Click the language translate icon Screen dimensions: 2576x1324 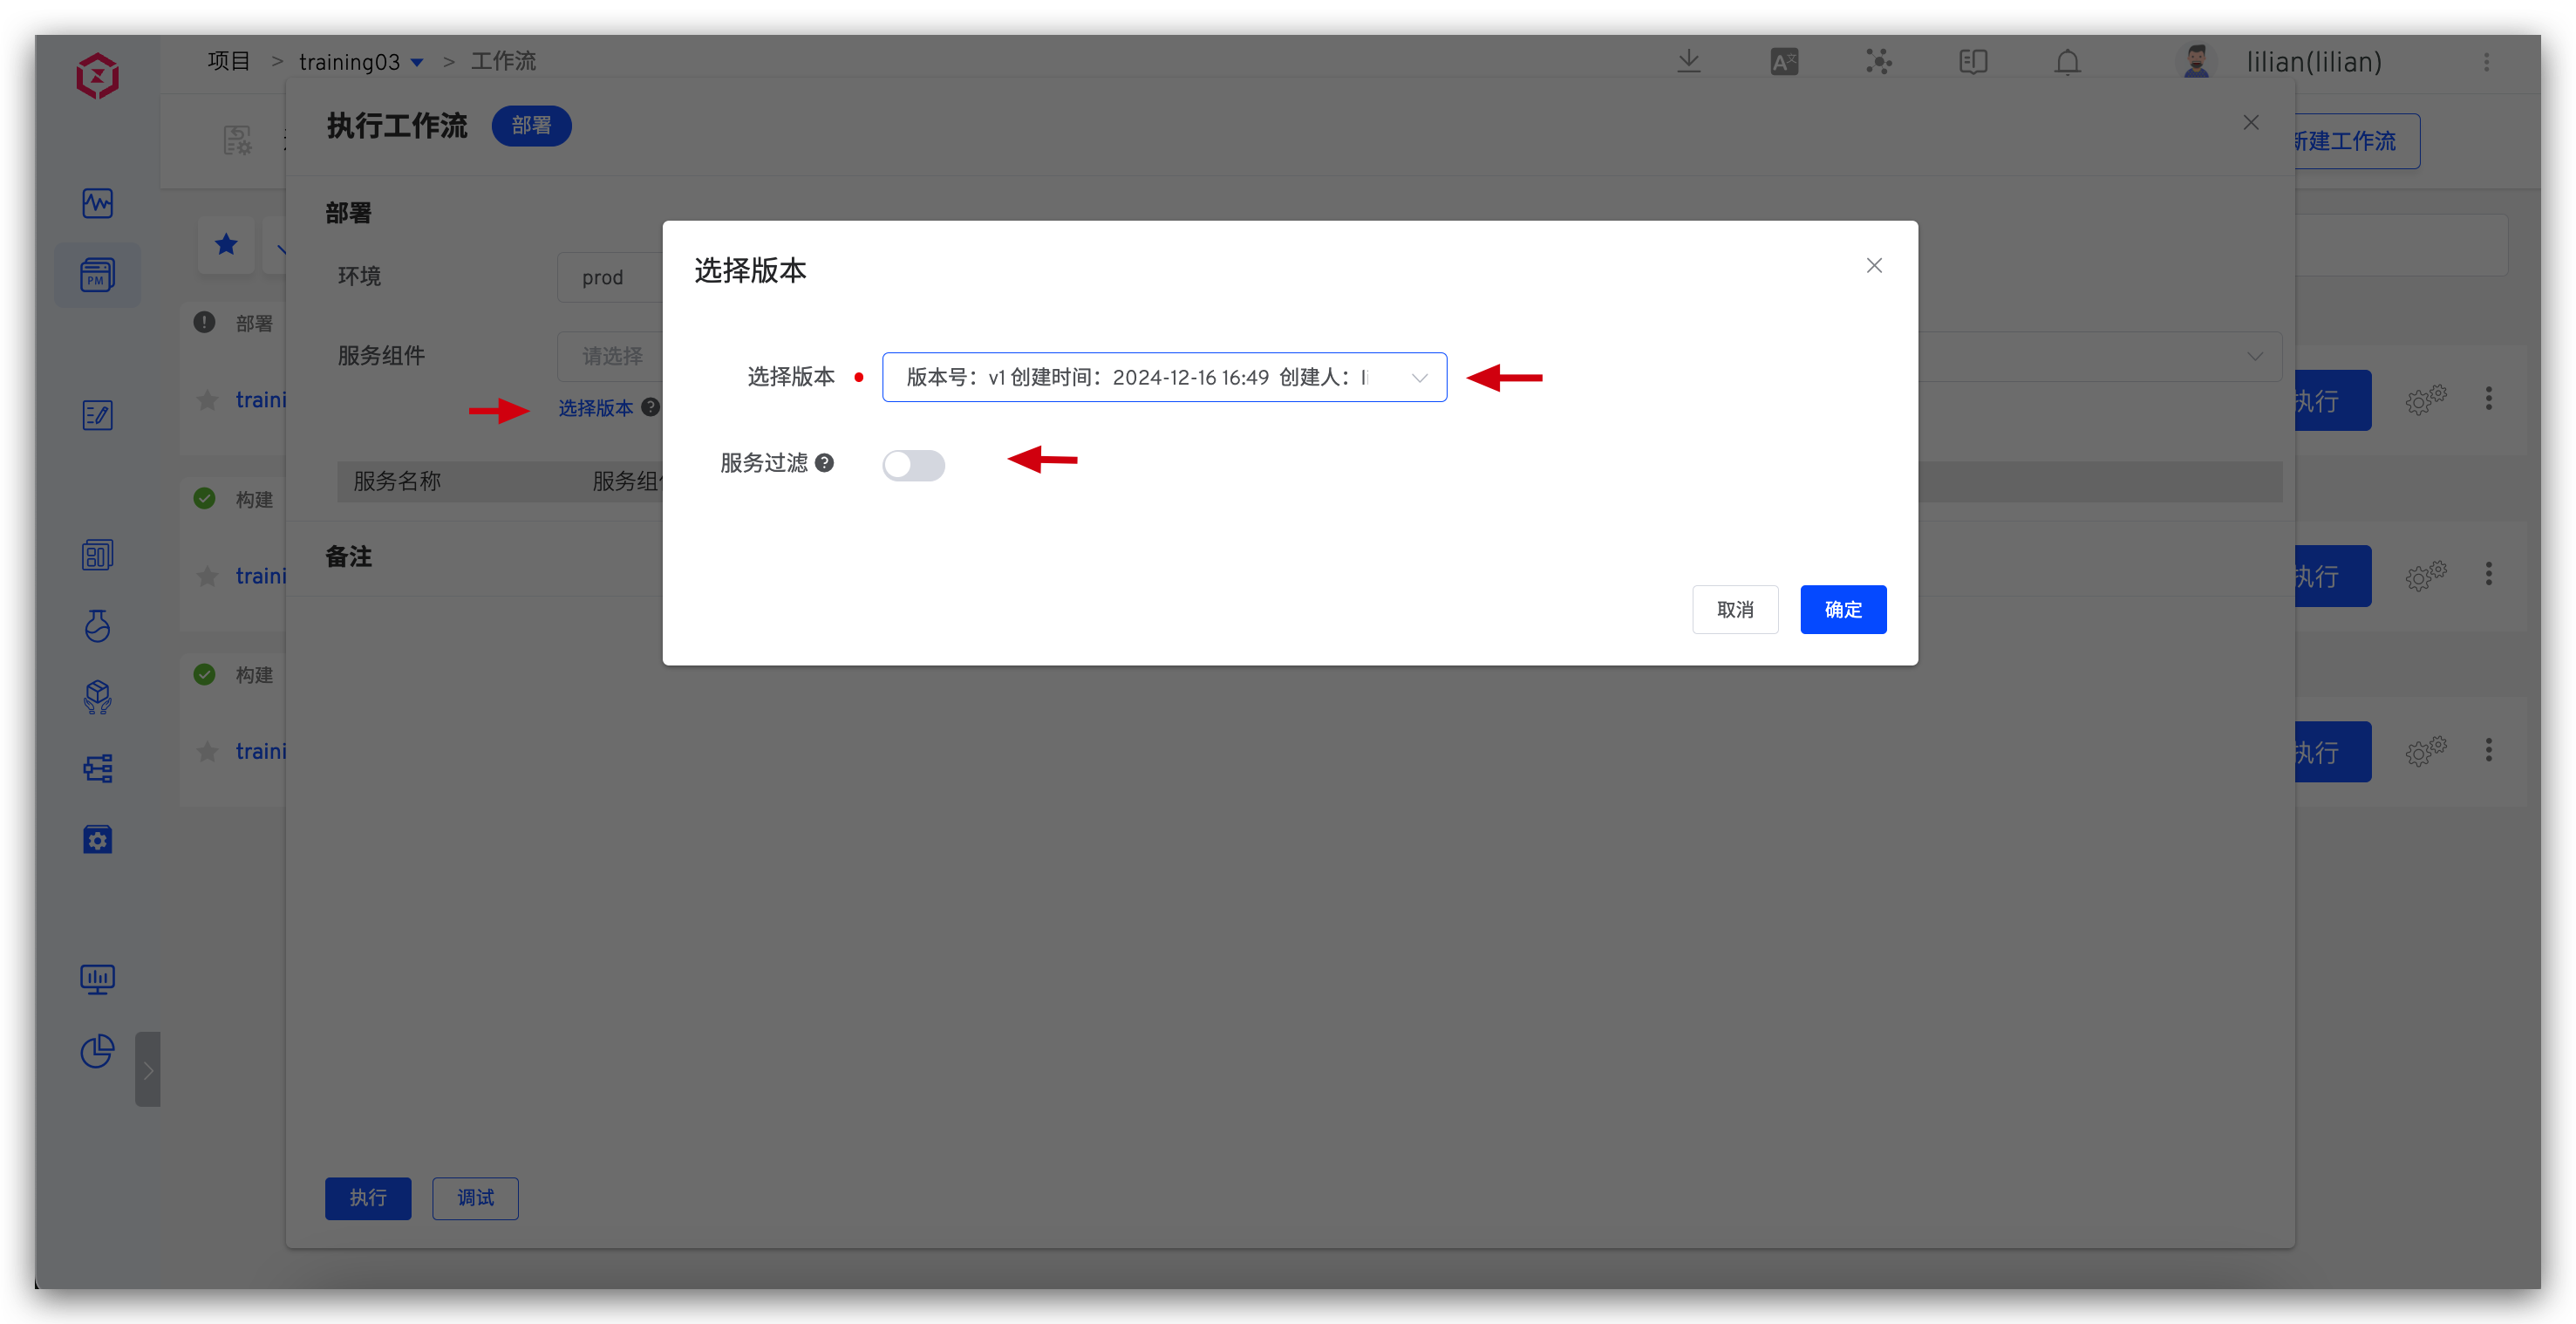click(x=1783, y=61)
